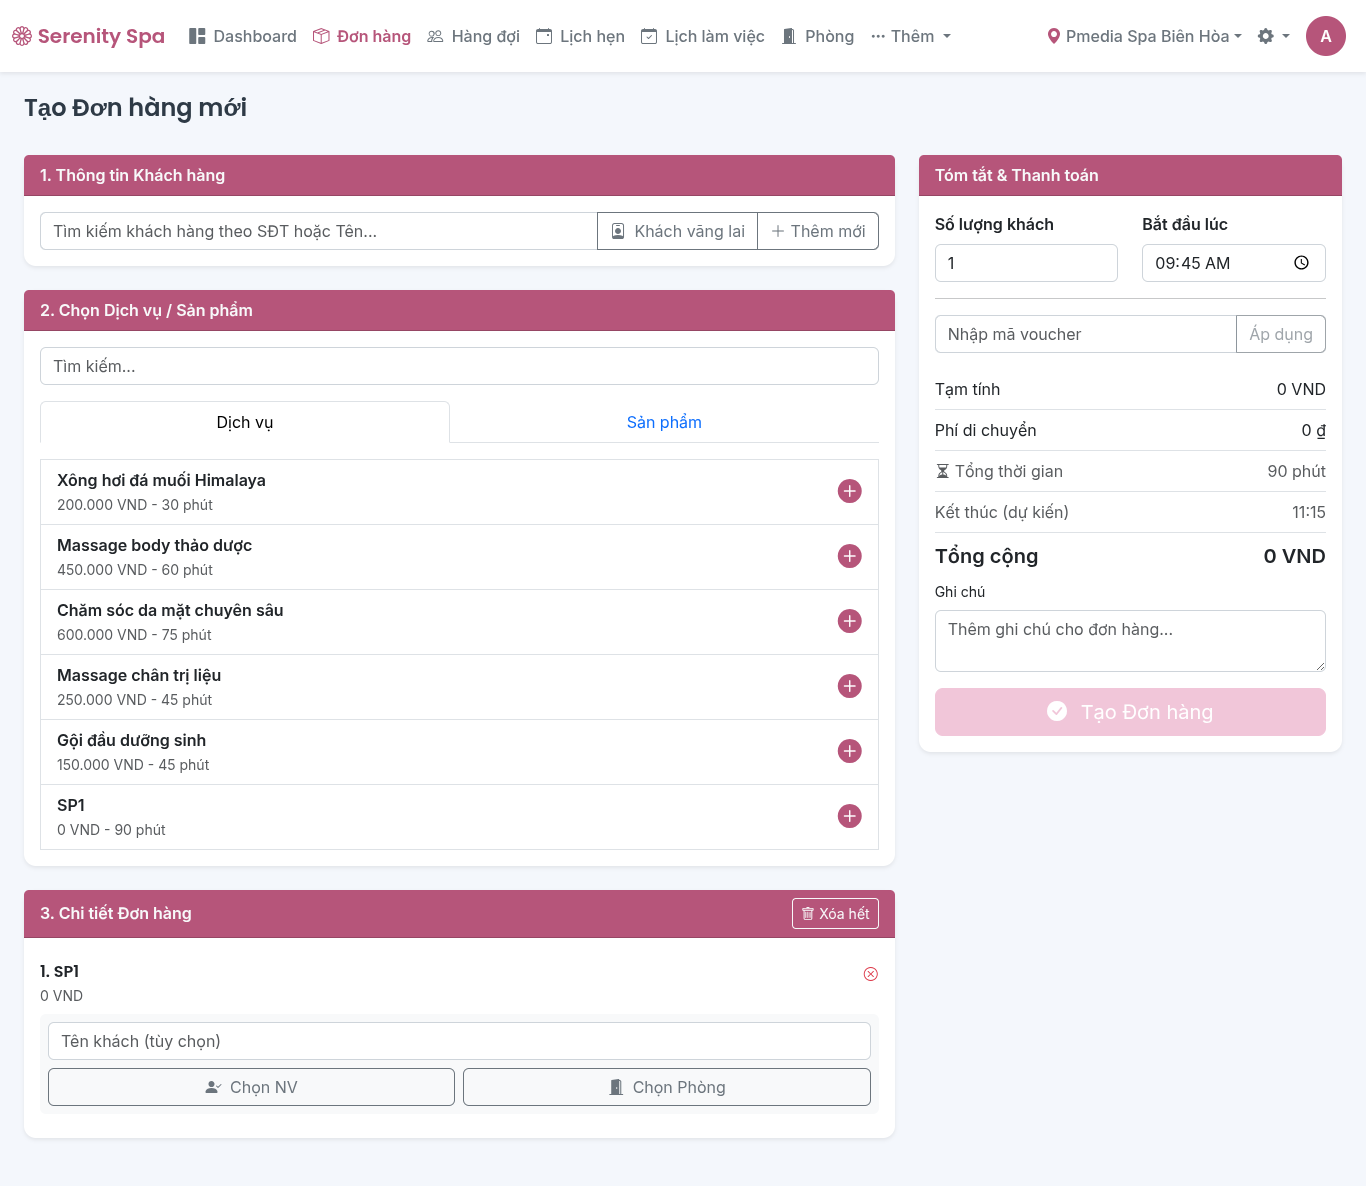Click Chọn Phòng button for SP1
Screen dimensions: 1366x1186
pos(666,1087)
